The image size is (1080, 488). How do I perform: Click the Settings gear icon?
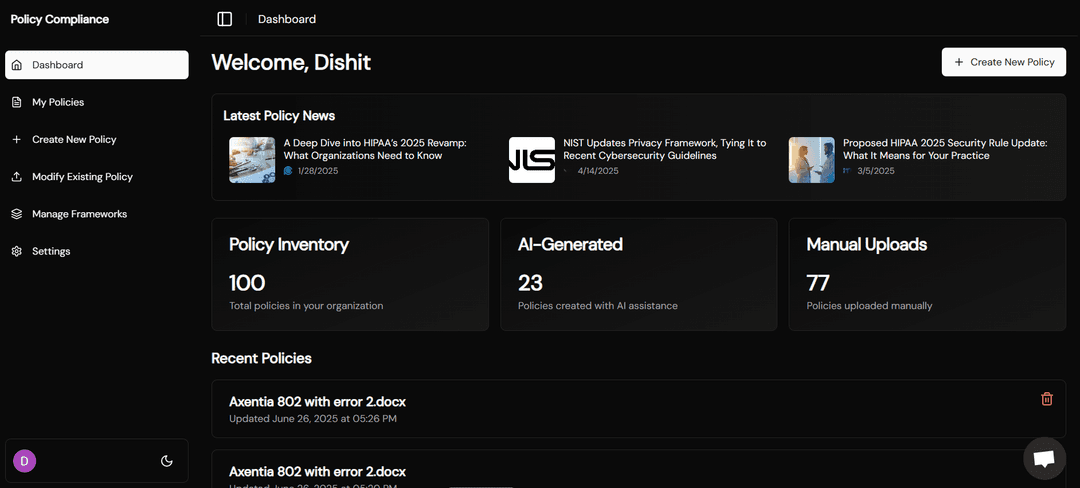[x=17, y=251]
